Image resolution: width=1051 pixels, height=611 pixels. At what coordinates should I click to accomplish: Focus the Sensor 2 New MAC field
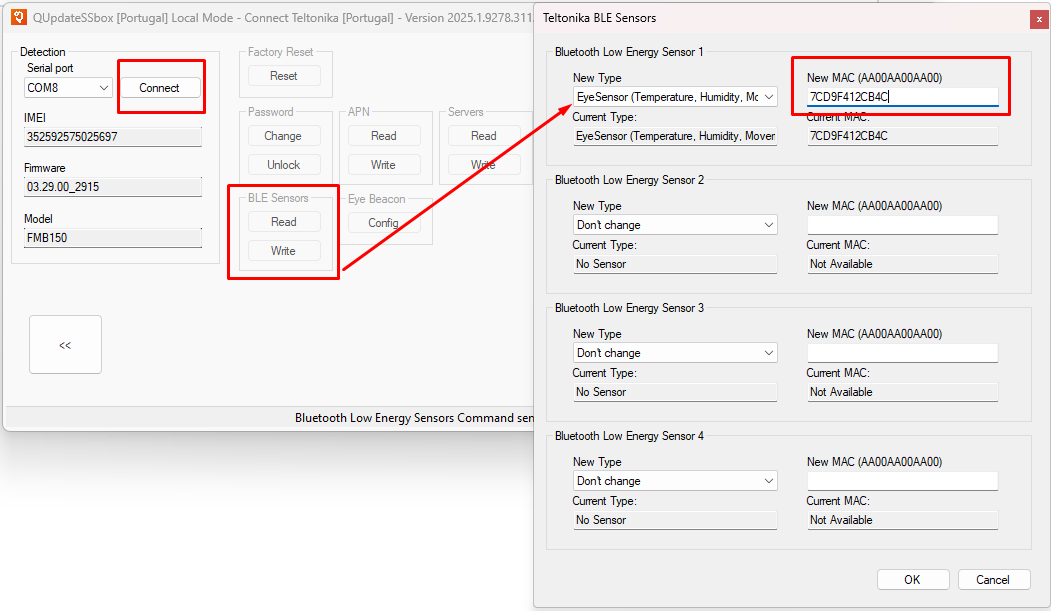(x=902, y=225)
